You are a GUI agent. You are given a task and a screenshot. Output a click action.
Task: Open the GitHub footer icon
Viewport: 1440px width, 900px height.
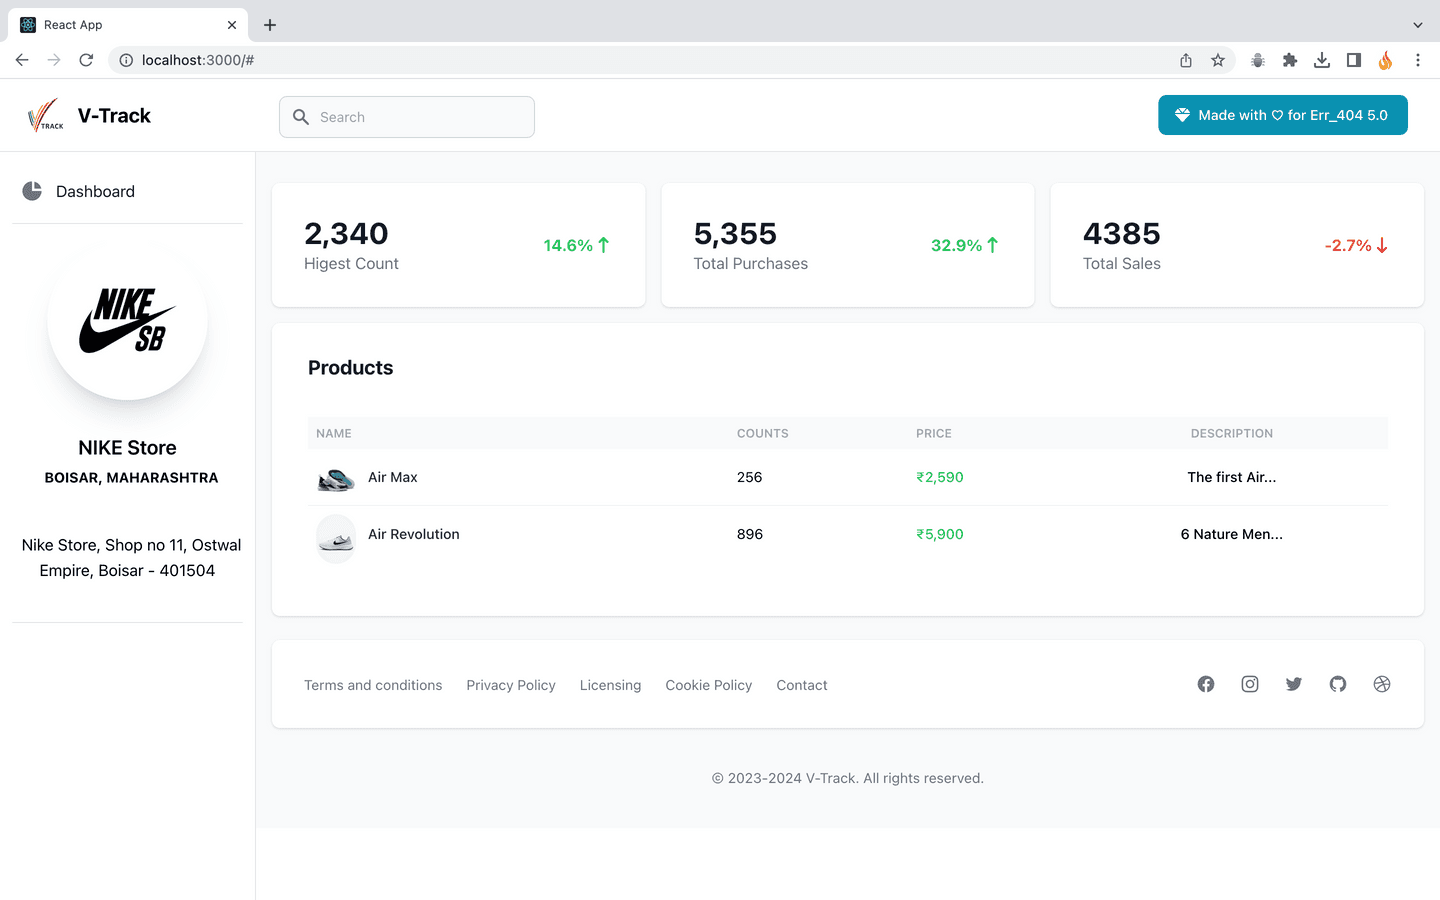click(1338, 684)
